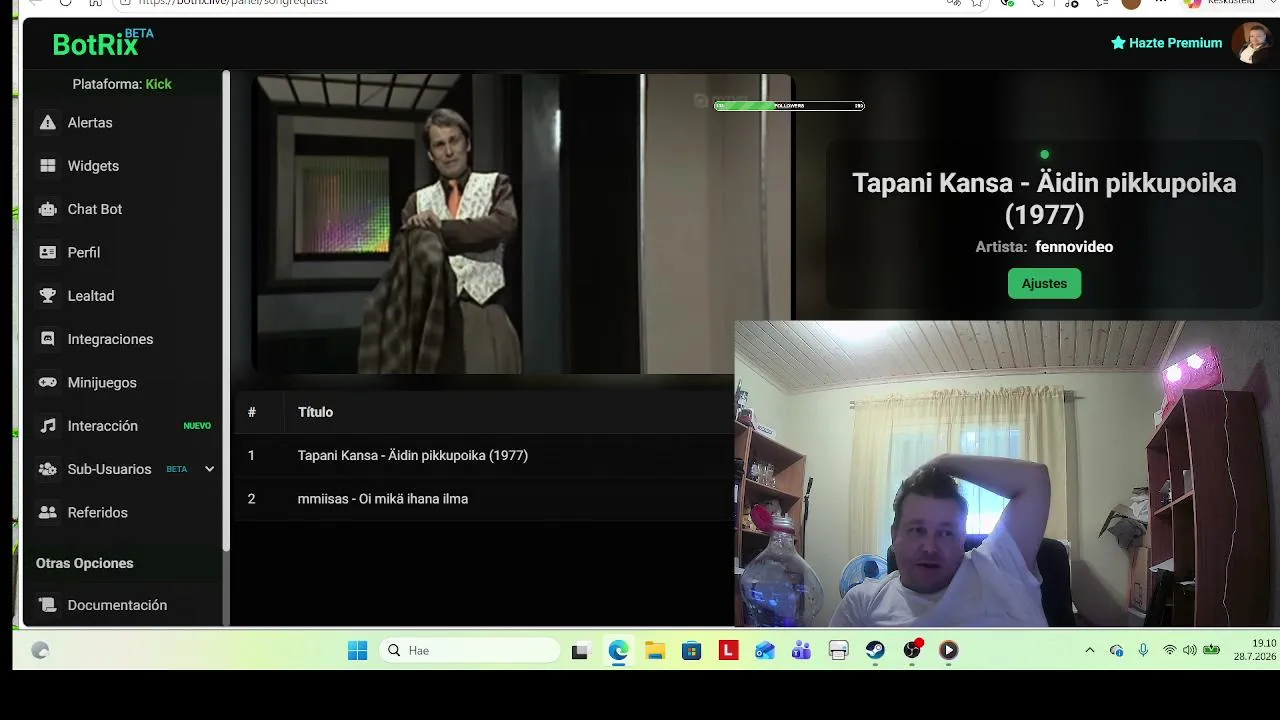This screenshot has height=720, width=1280.
Task: Click the 'Título' column header
Action: tap(315, 412)
